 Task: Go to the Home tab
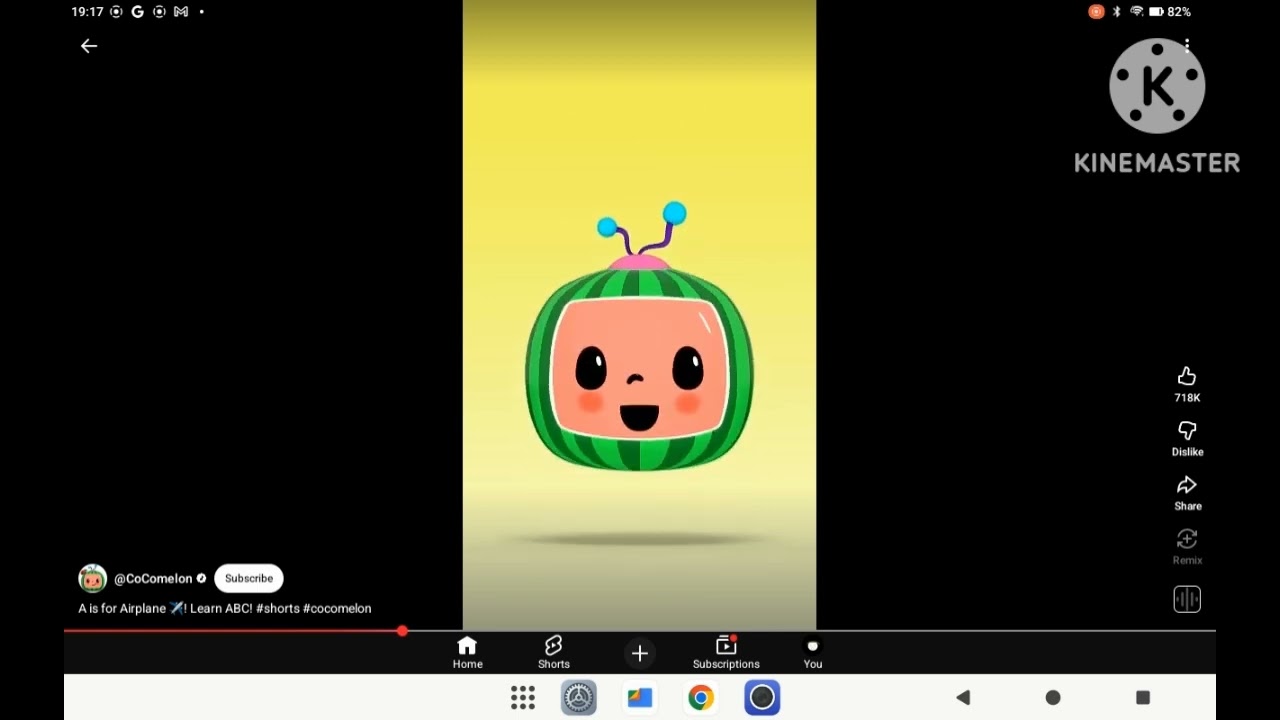pos(467,652)
